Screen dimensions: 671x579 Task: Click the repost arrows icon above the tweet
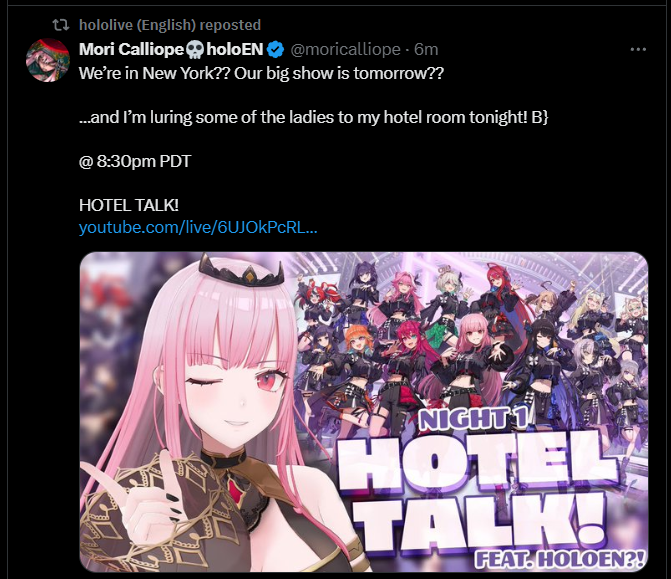click(x=61, y=25)
